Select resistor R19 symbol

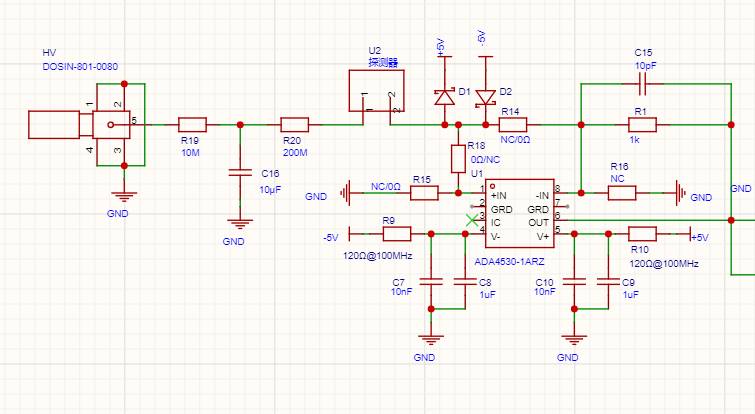(x=193, y=125)
